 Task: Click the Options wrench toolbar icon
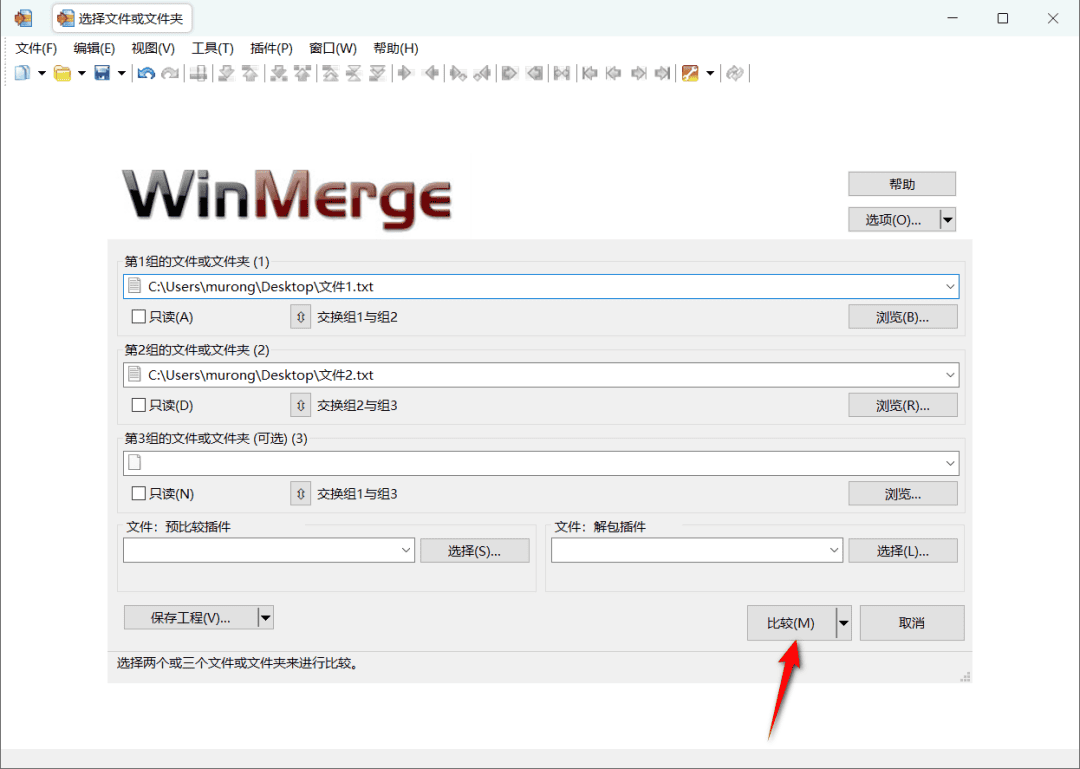(690, 72)
